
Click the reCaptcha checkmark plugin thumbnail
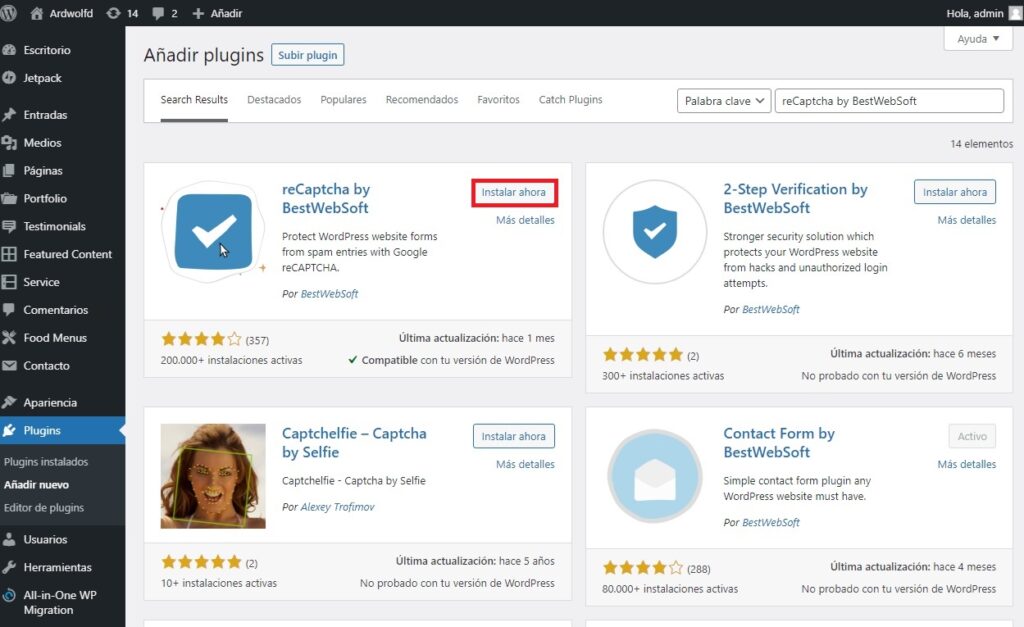tap(214, 231)
